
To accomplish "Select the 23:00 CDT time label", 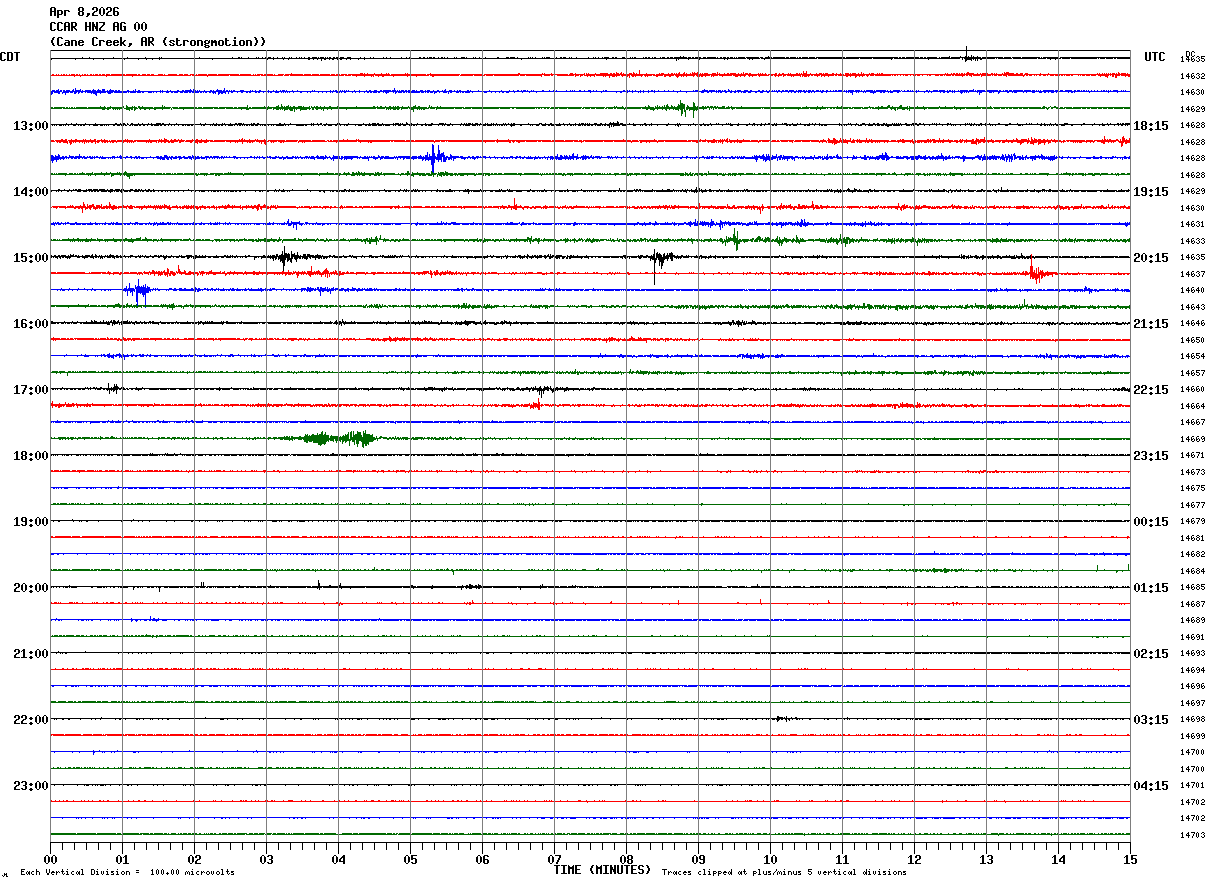I will point(30,786).
